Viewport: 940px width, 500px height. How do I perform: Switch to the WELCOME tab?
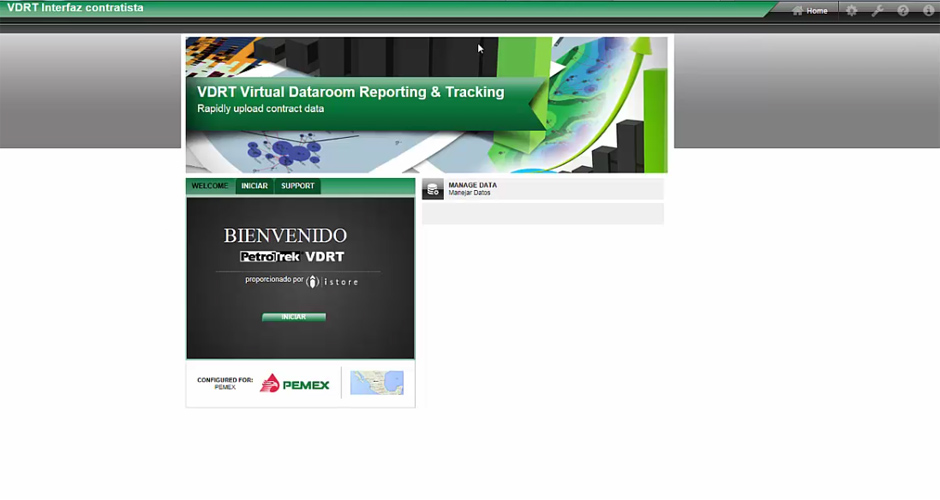[210, 186]
